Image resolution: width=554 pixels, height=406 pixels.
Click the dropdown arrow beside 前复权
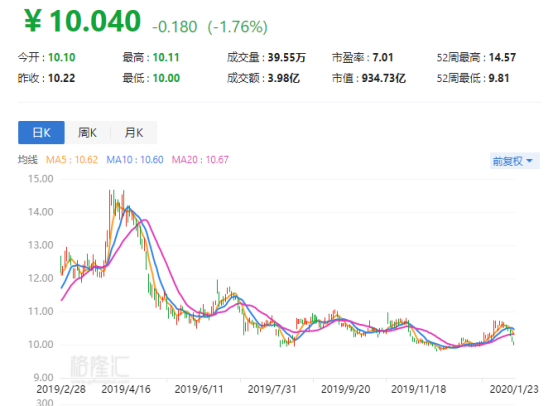(x=529, y=161)
